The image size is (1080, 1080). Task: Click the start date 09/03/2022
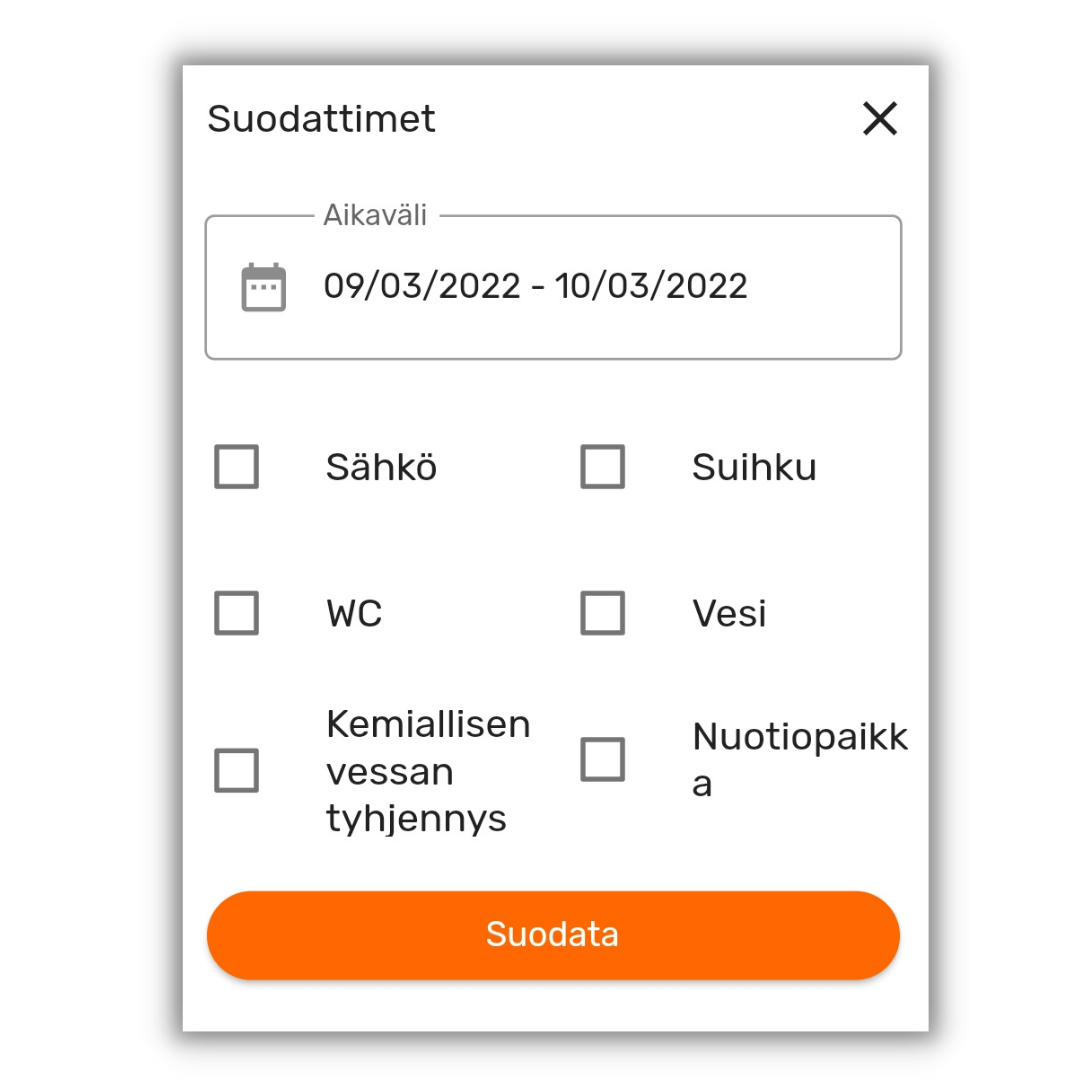point(422,287)
